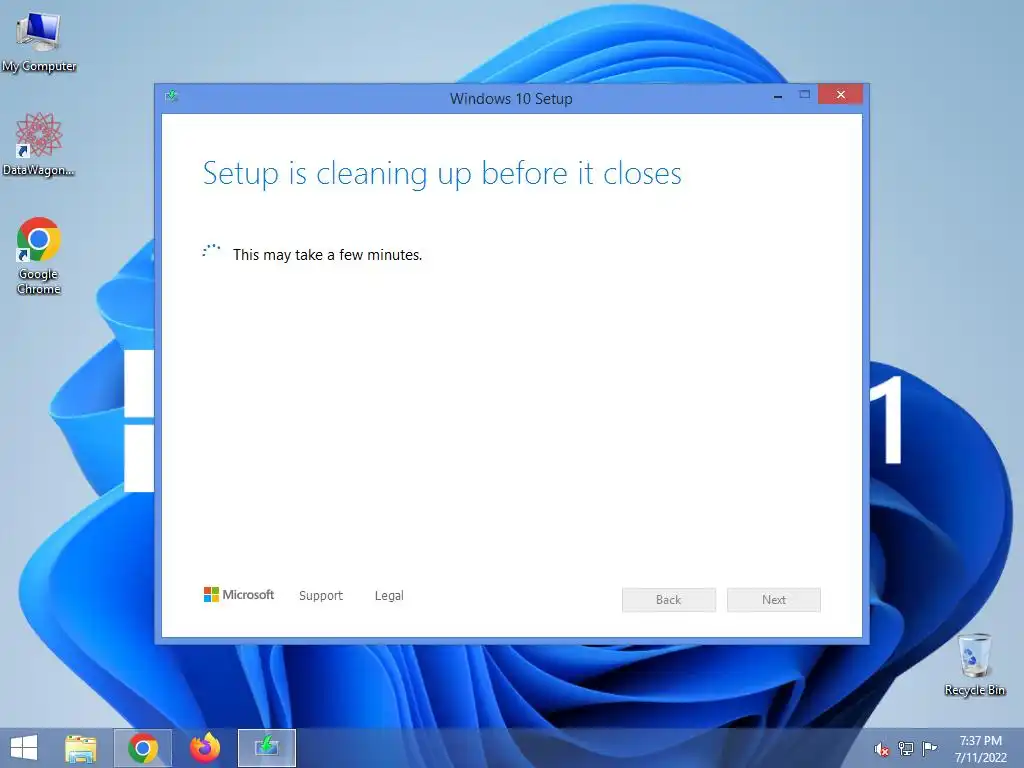1024x768 pixels.
Task: Click the muted volume tray icon
Action: [x=882, y=750]
